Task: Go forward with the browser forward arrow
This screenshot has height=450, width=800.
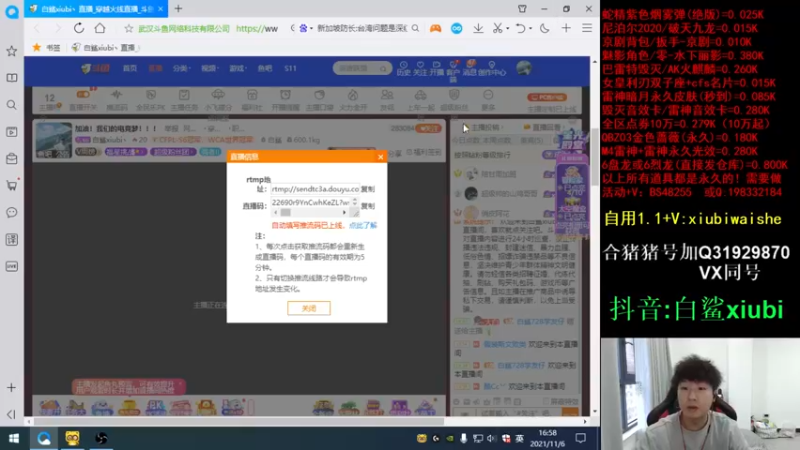Action: click(x=57, y=29)
